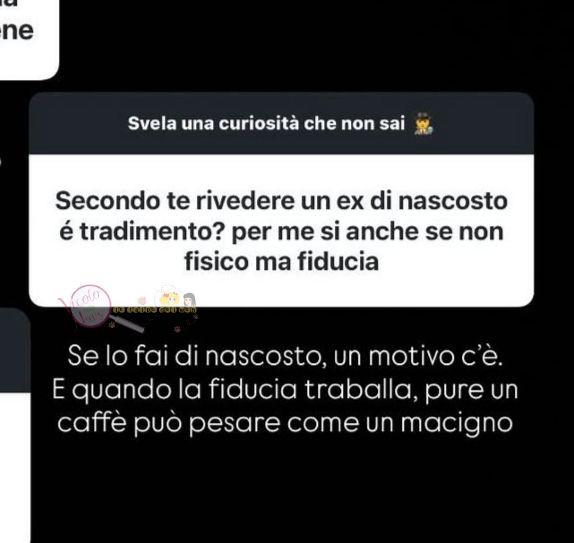Tap the line "Secondo te rivedere un ex di nascosto"
The width and height of the screenshot is (574, 543).
pyautogui.click(x=281, y=201)
